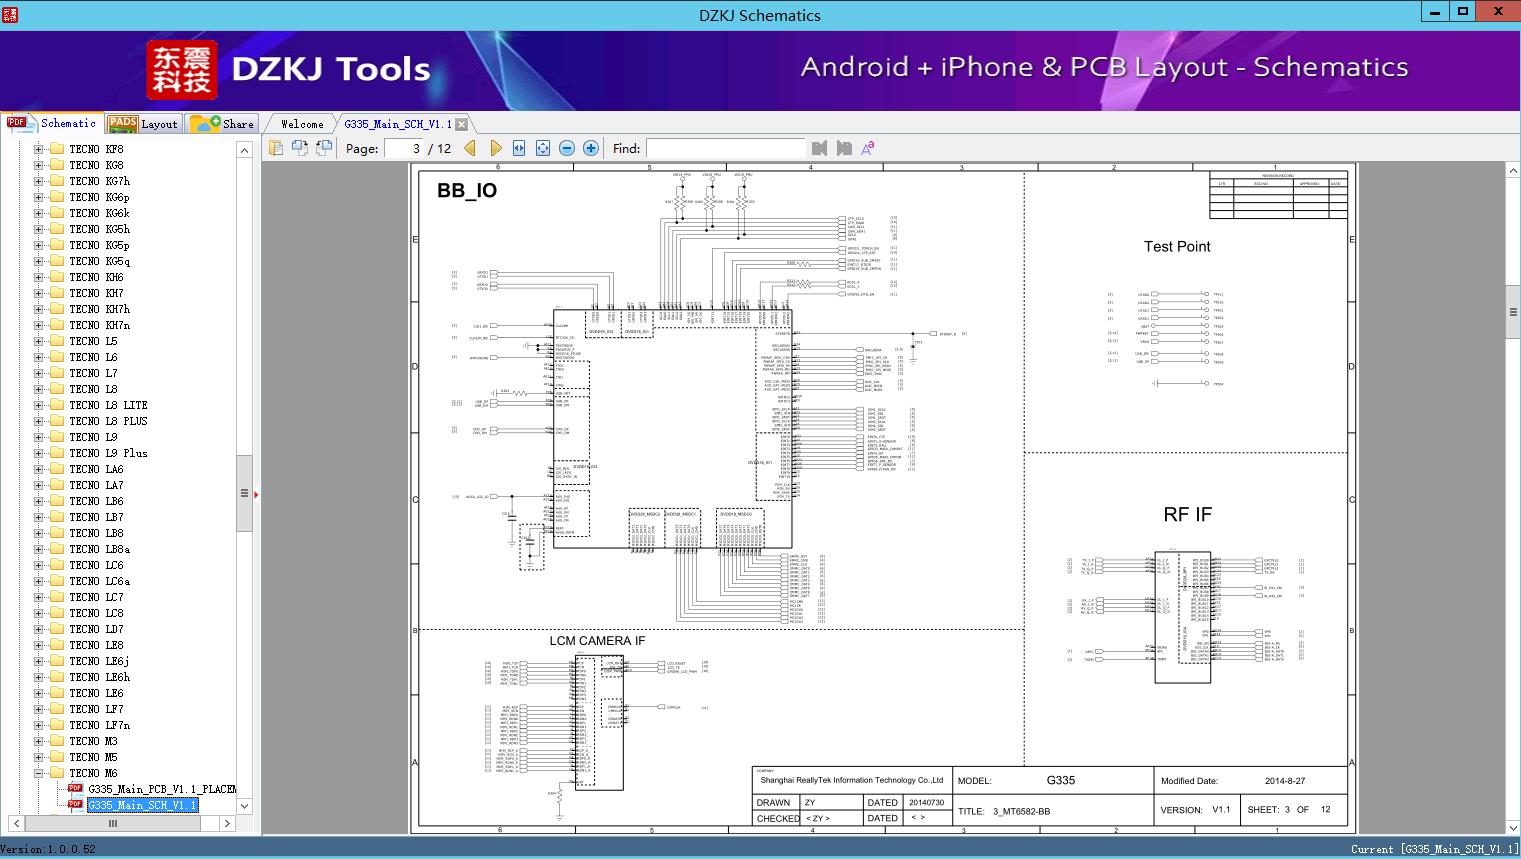The width and height of the screenshot is (1521, 859).
Task: Click the Find search box
Action: click(725, 148)
